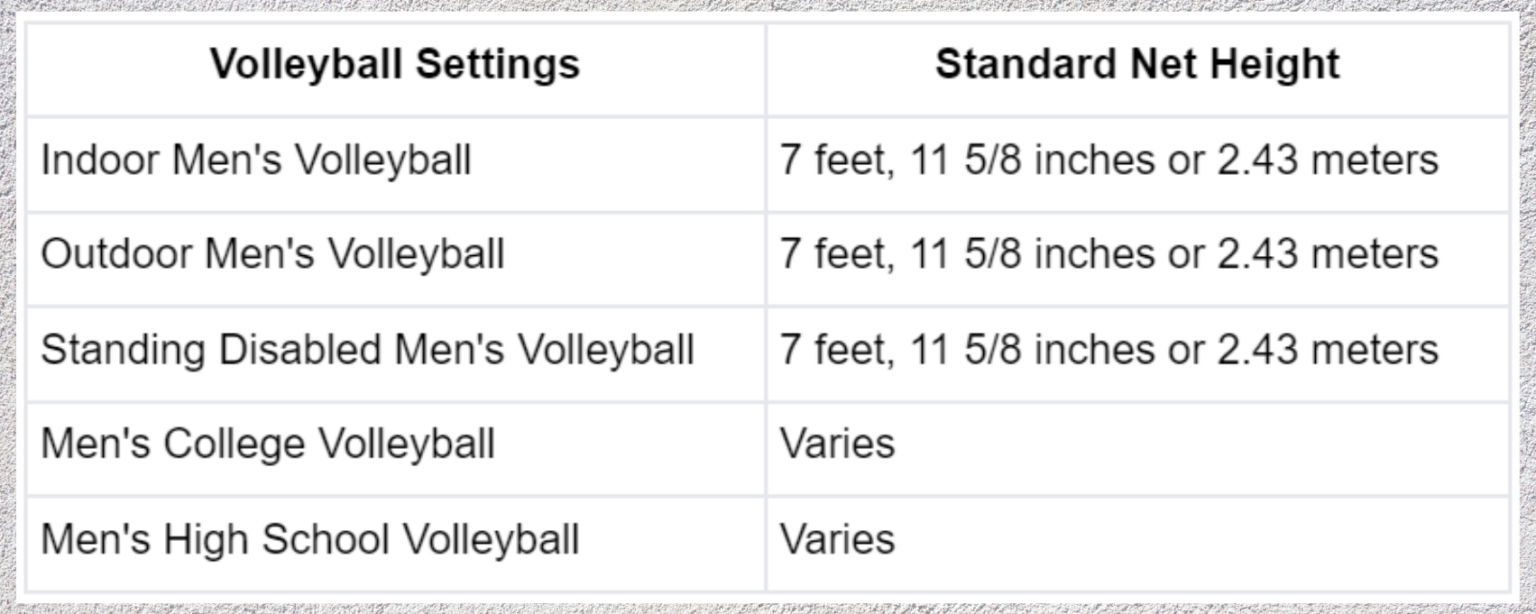
Task: Click "Varies" in the Men's College row
Action: click(x=837, y=444)
